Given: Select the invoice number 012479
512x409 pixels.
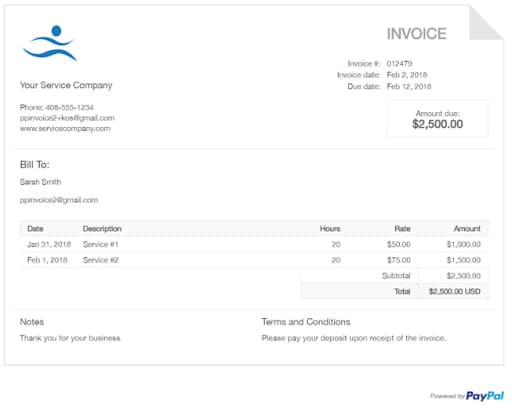Looking at the screenshot, I should click(399, 63).
